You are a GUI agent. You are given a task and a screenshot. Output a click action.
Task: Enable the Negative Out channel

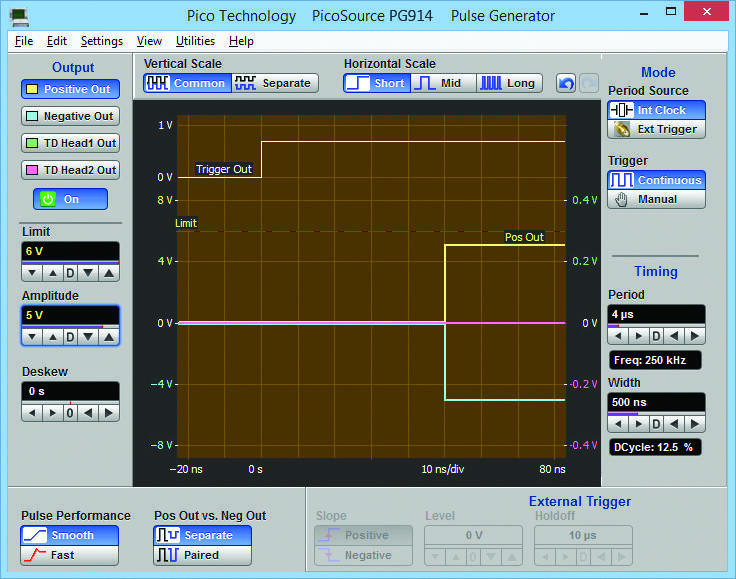click(x=69, y=116)
